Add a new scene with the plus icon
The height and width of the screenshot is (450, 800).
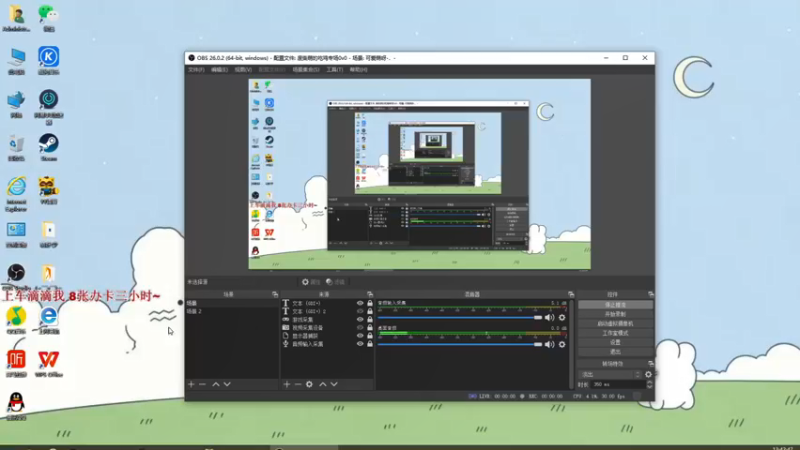pyautogui.click(x=191, y=384)
